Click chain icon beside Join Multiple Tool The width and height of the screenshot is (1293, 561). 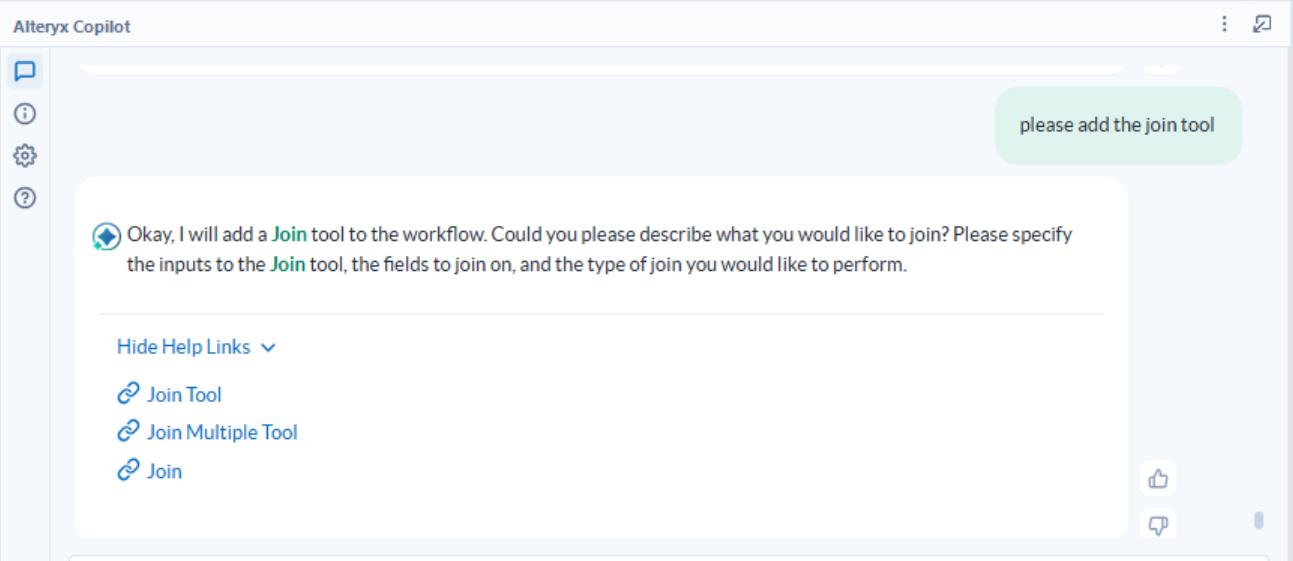coord(128,432)
